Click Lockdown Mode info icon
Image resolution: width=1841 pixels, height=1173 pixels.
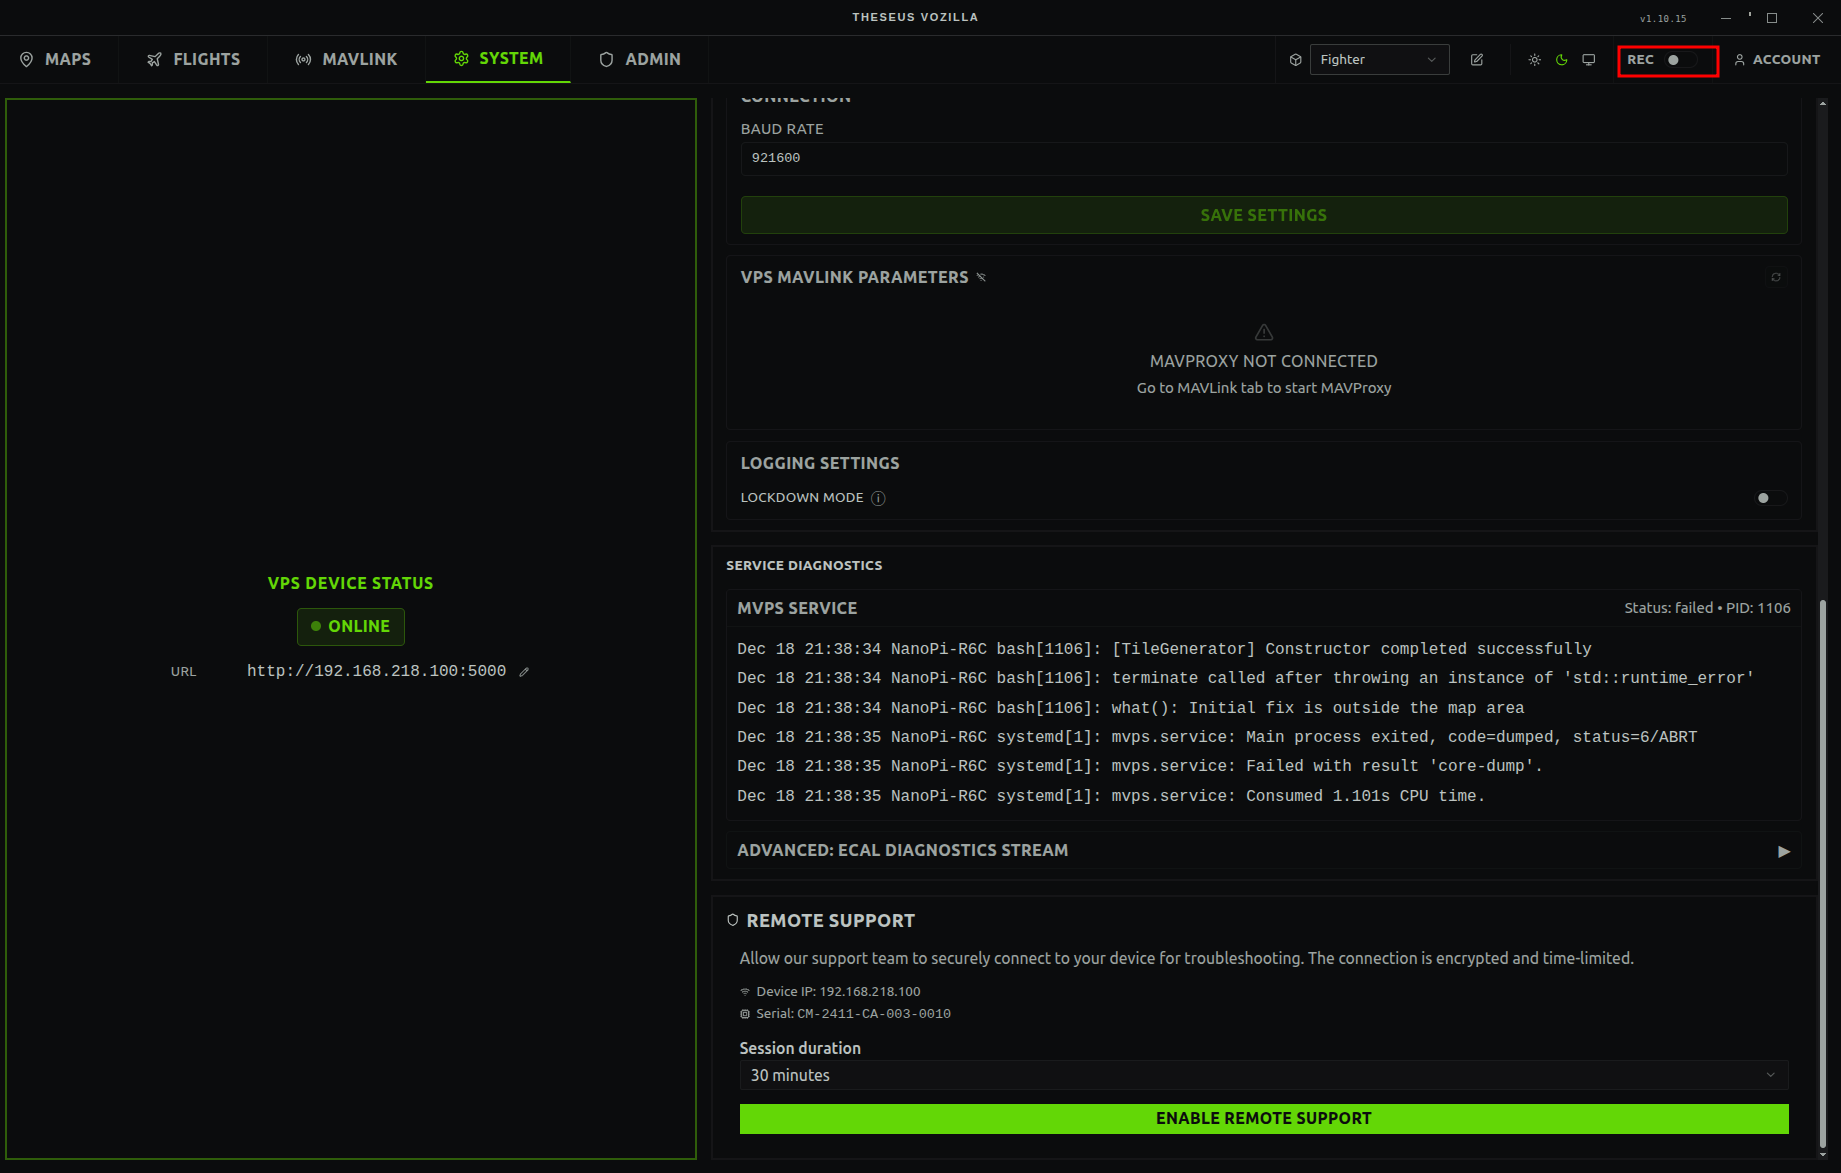[x=878, y=498]
